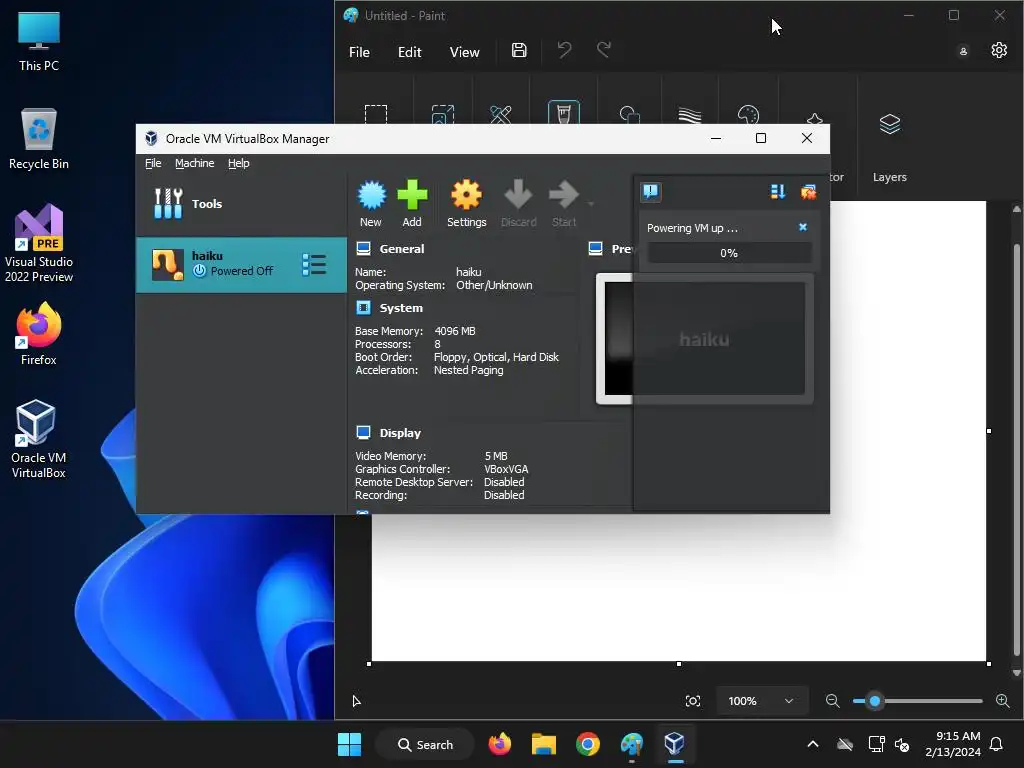Open File Explorer from the taskbar
This screenshot has width=1024, height=768.
click(x=543, y=744)
